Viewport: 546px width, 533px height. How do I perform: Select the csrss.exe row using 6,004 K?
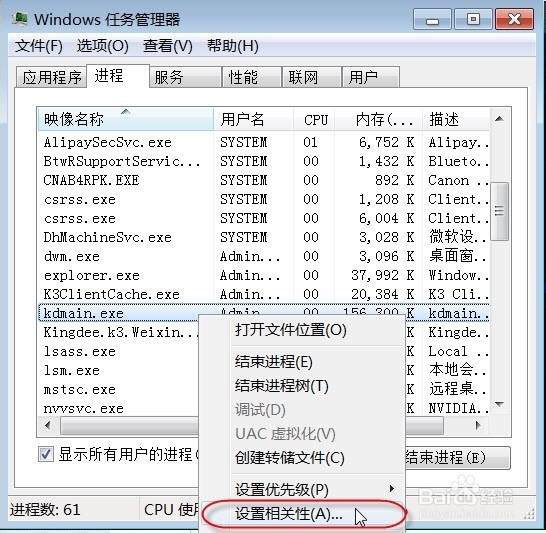(264, 218)
